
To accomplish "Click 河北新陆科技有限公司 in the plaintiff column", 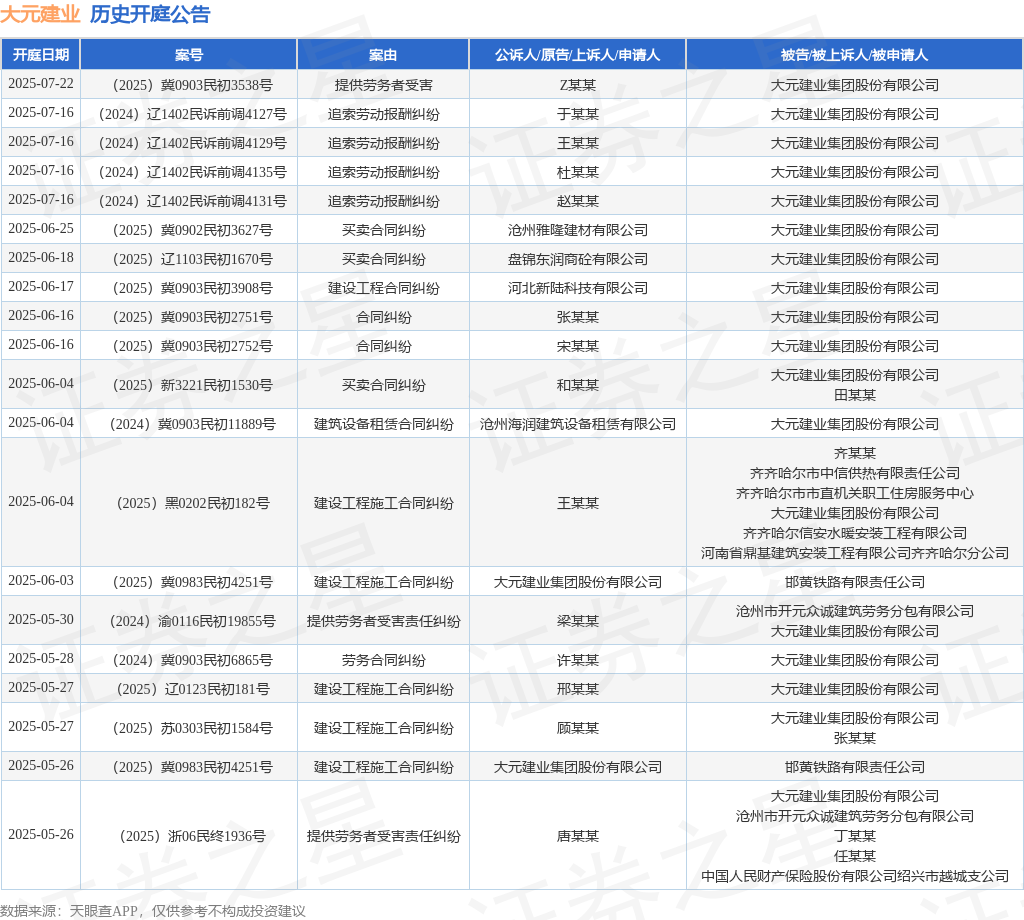I will (x=577, y=288).
